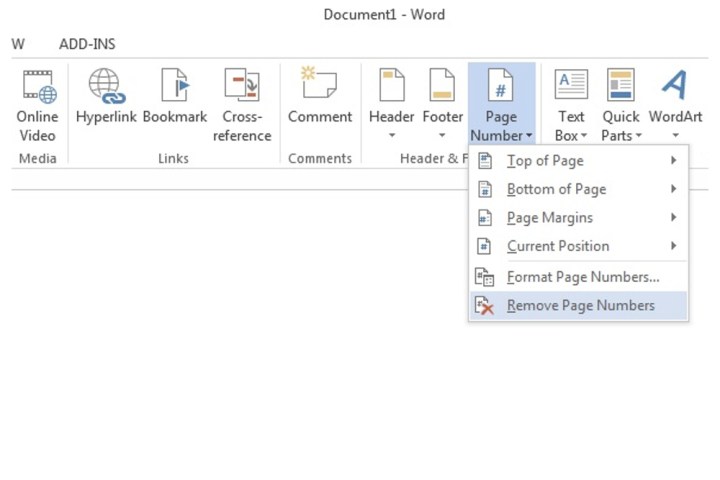Screen dimensions: 720x480
Task: Click the Footer page icon
Action: (x=442, y=85)
